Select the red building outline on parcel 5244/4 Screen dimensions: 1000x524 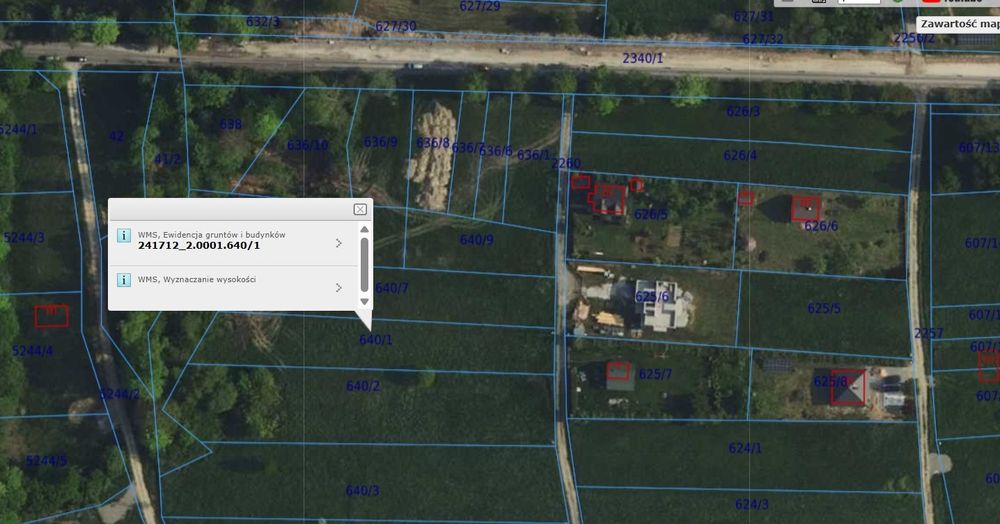[52, 316]
